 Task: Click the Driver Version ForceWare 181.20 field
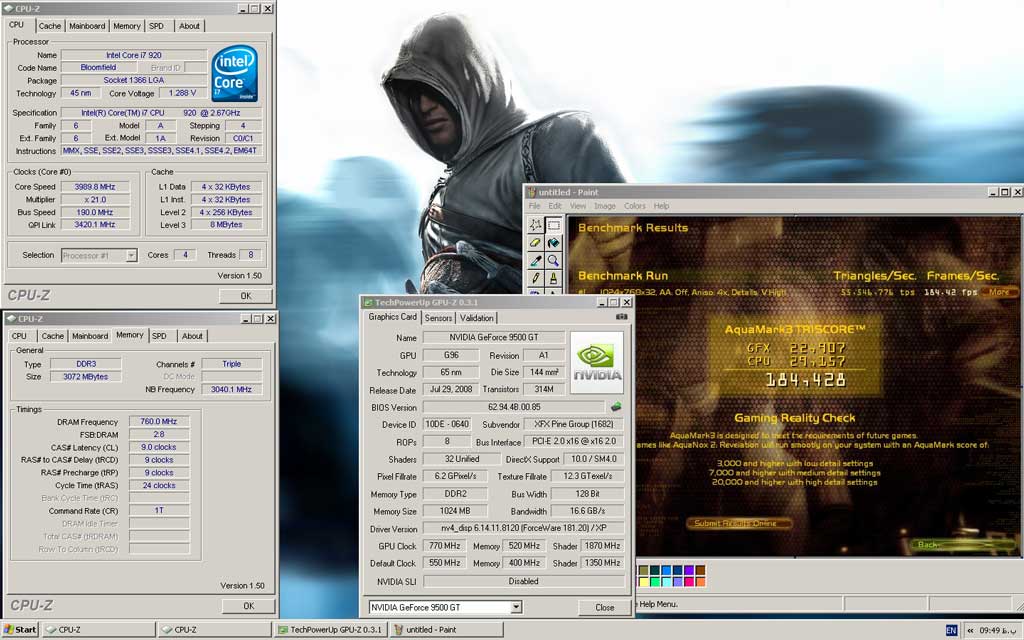[x=523, y=528]
